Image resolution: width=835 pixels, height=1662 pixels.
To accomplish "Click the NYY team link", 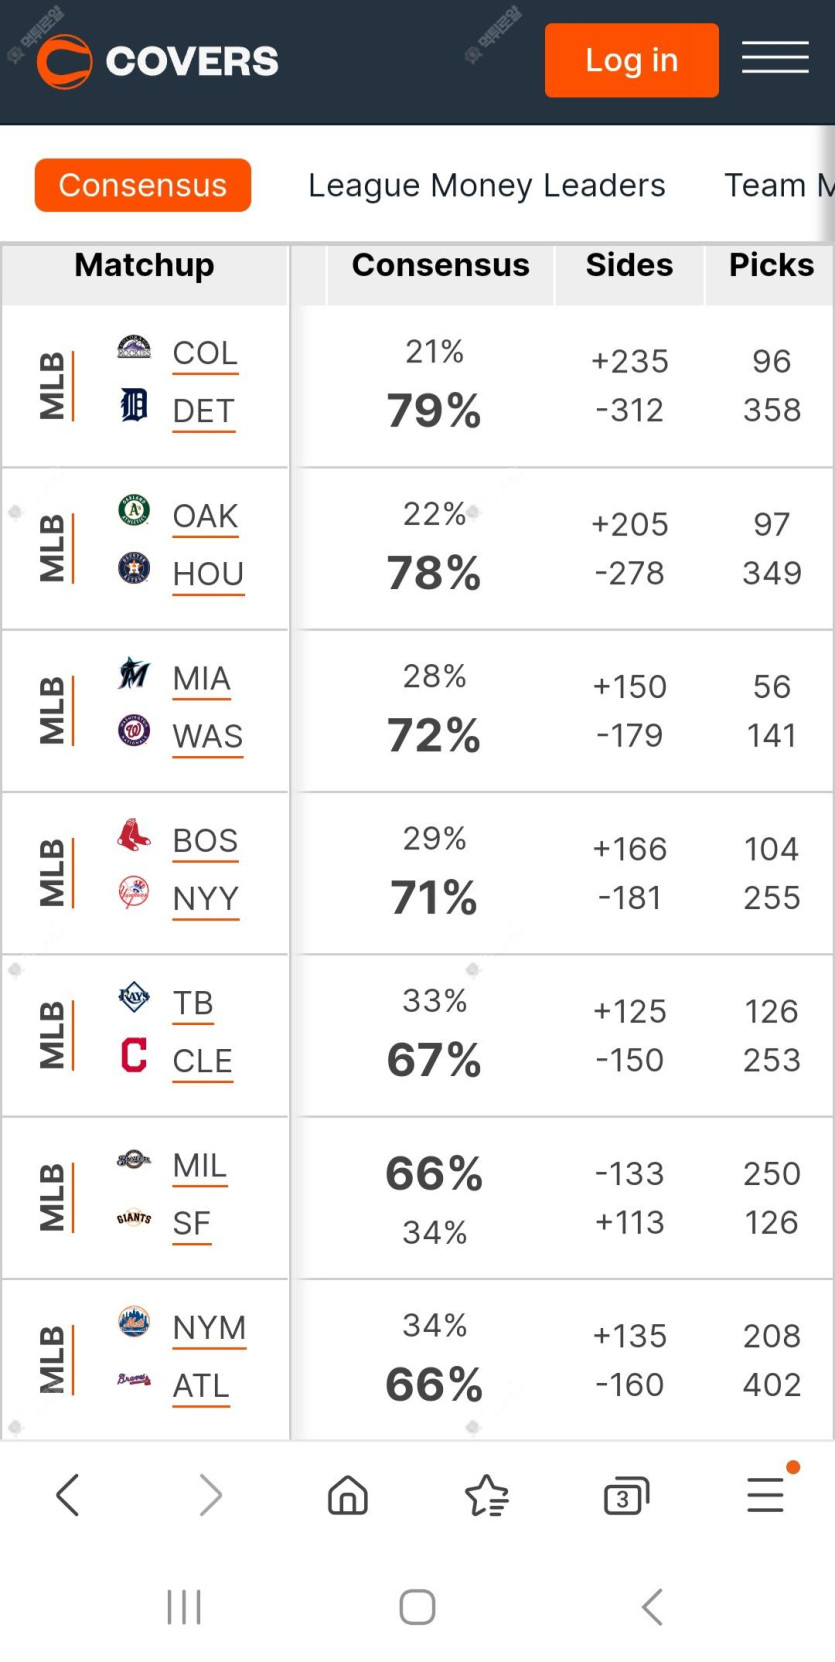I will click(205, 899).
